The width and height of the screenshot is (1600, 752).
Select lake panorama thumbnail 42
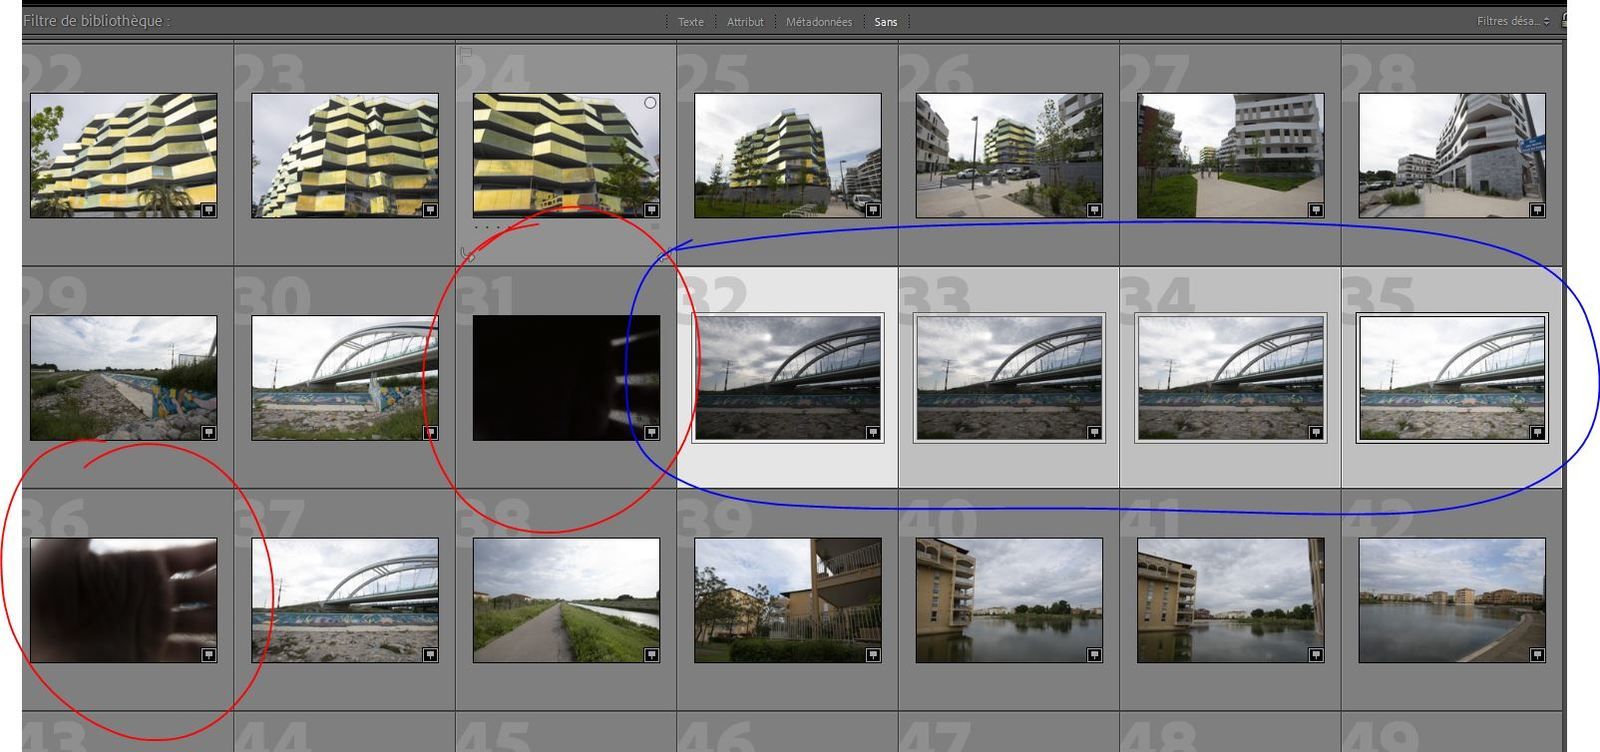point(1452,600)
